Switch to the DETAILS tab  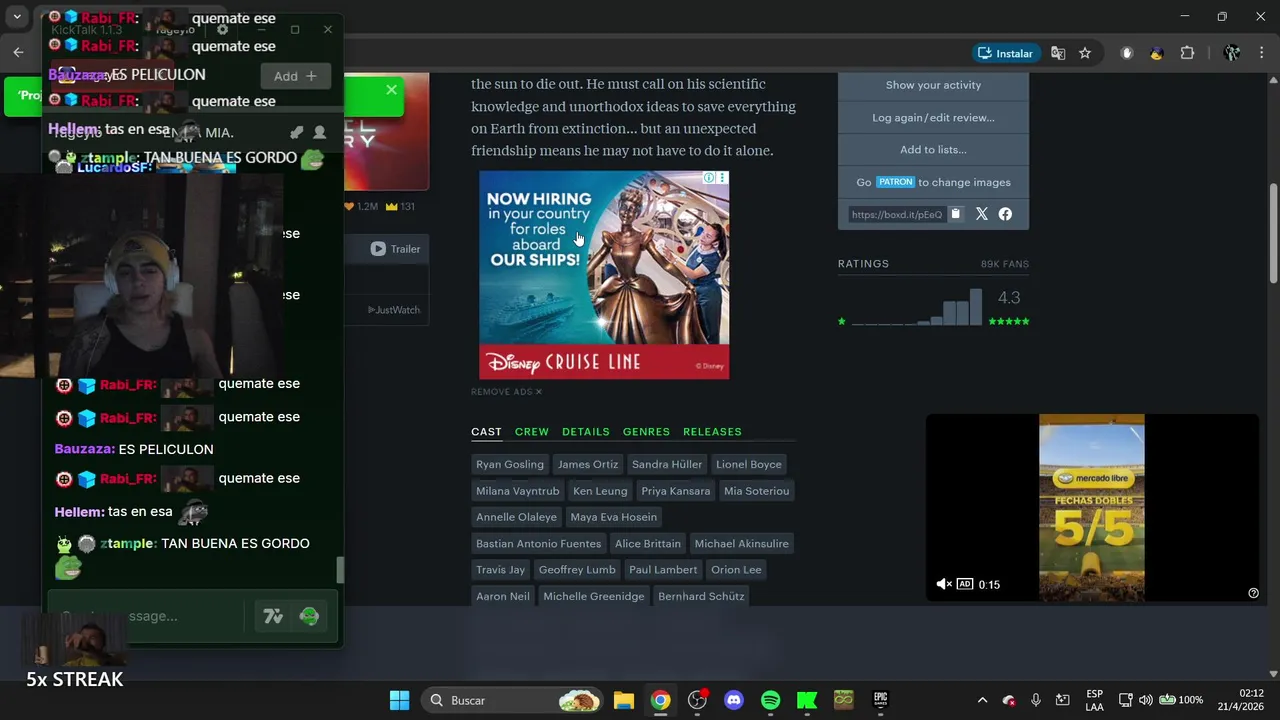click(x=586, y=432)
